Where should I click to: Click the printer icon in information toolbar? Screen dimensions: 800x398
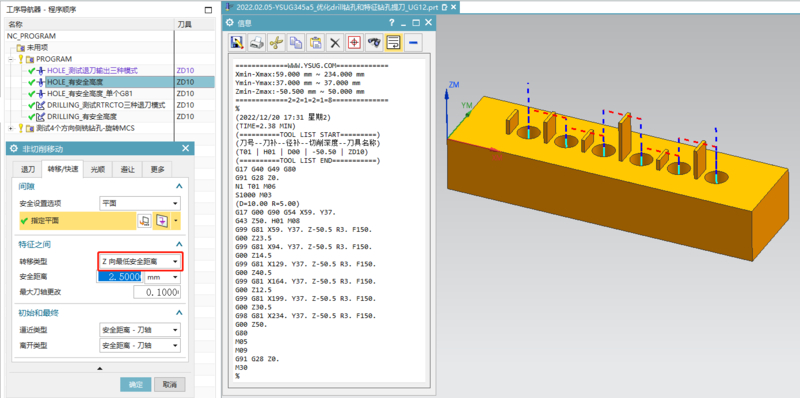pyautogui.click(x=257, y=43)
